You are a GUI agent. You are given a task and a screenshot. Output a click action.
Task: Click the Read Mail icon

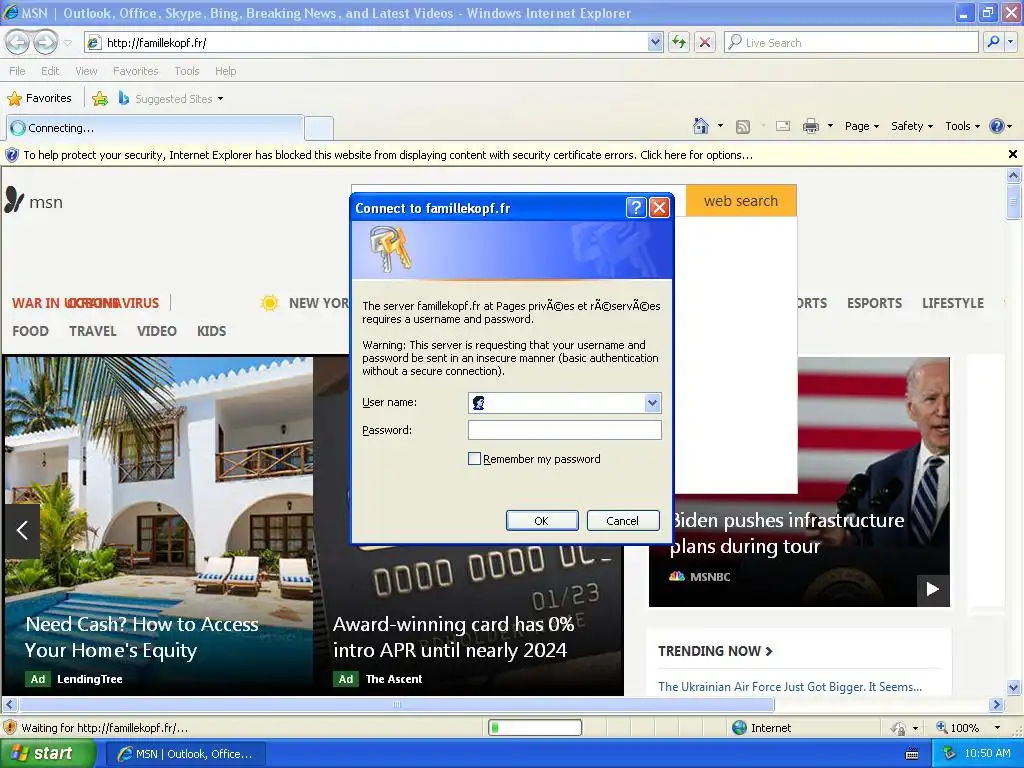pos(783,126)
